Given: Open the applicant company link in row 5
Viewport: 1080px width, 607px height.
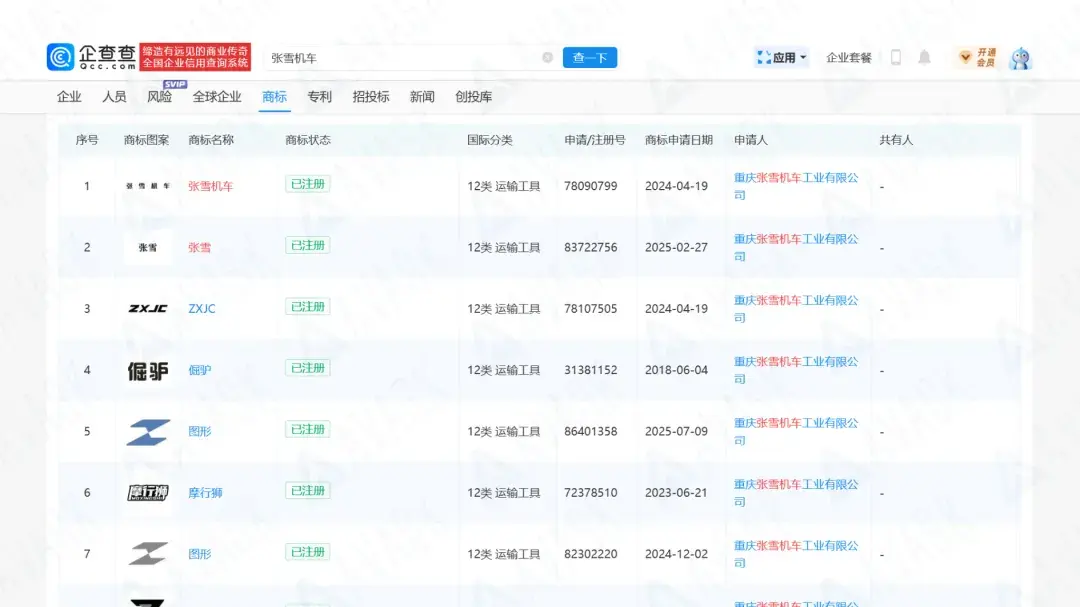Looking at the screenshot, I should (796, 431).
